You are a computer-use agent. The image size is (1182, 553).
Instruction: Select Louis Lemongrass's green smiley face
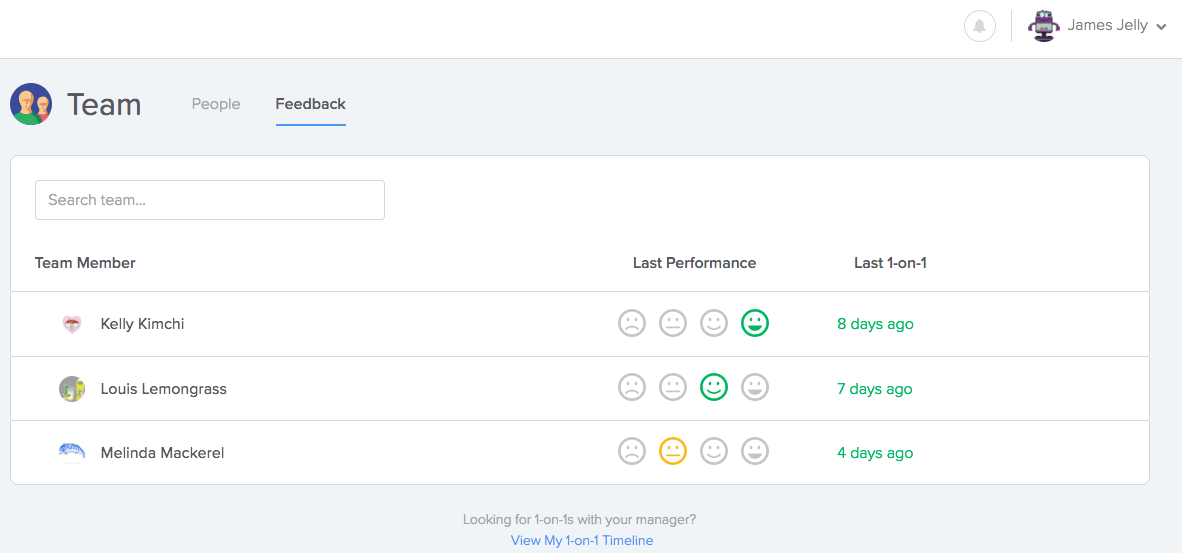pos(714,388)
